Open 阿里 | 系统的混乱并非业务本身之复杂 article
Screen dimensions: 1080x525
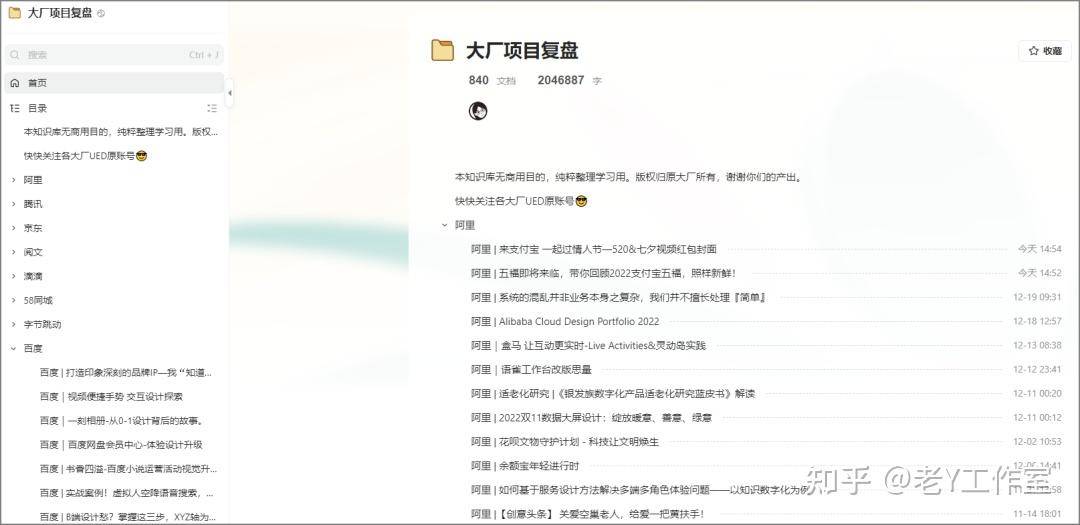pyautogui.click(x=619, y=298)
